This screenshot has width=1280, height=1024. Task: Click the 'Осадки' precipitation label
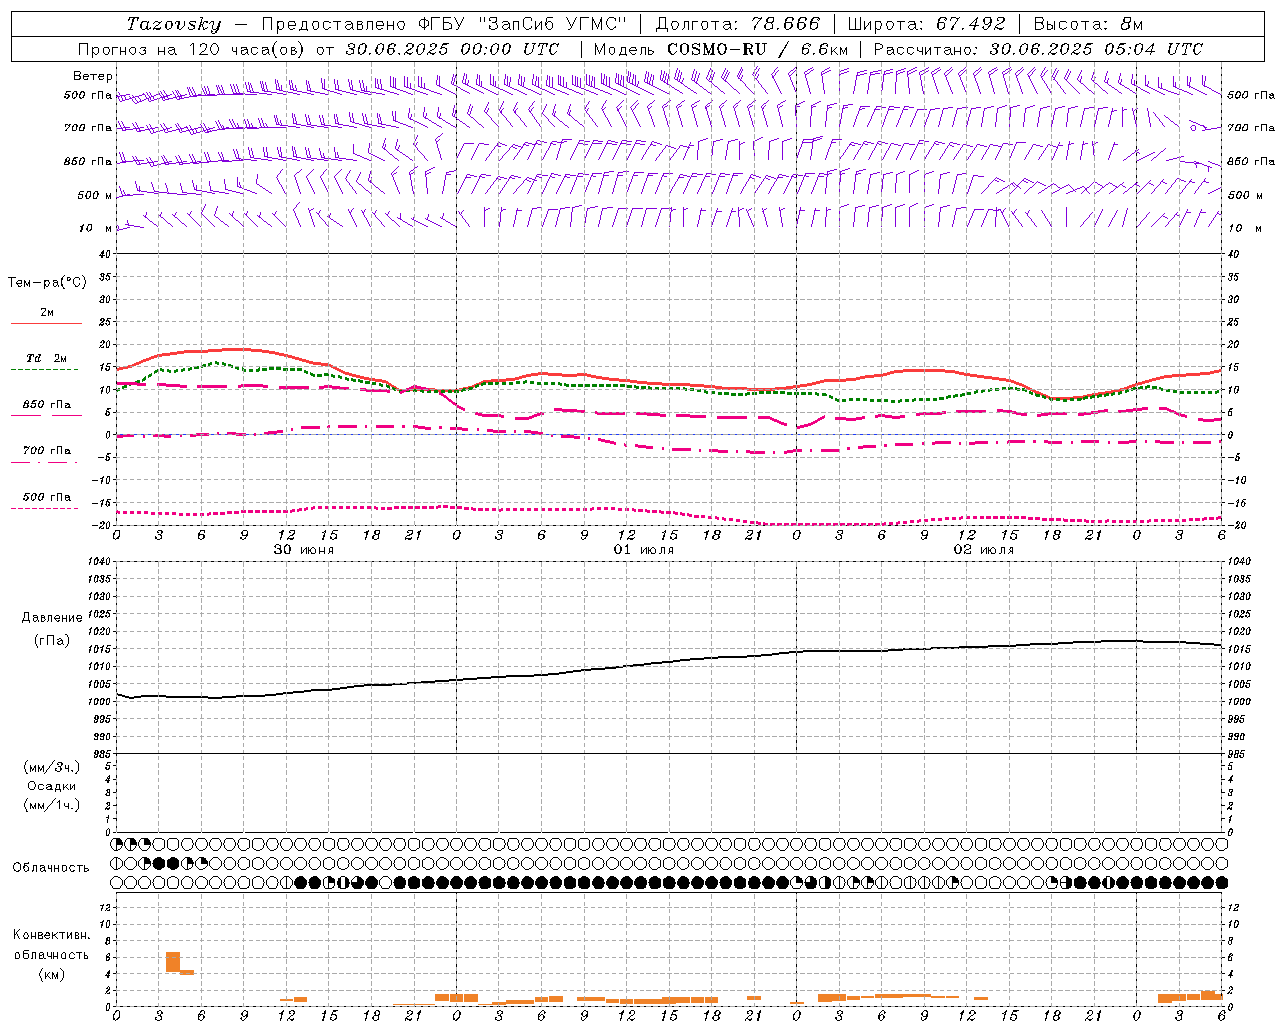pyautogui.click(x=52, y=786)
